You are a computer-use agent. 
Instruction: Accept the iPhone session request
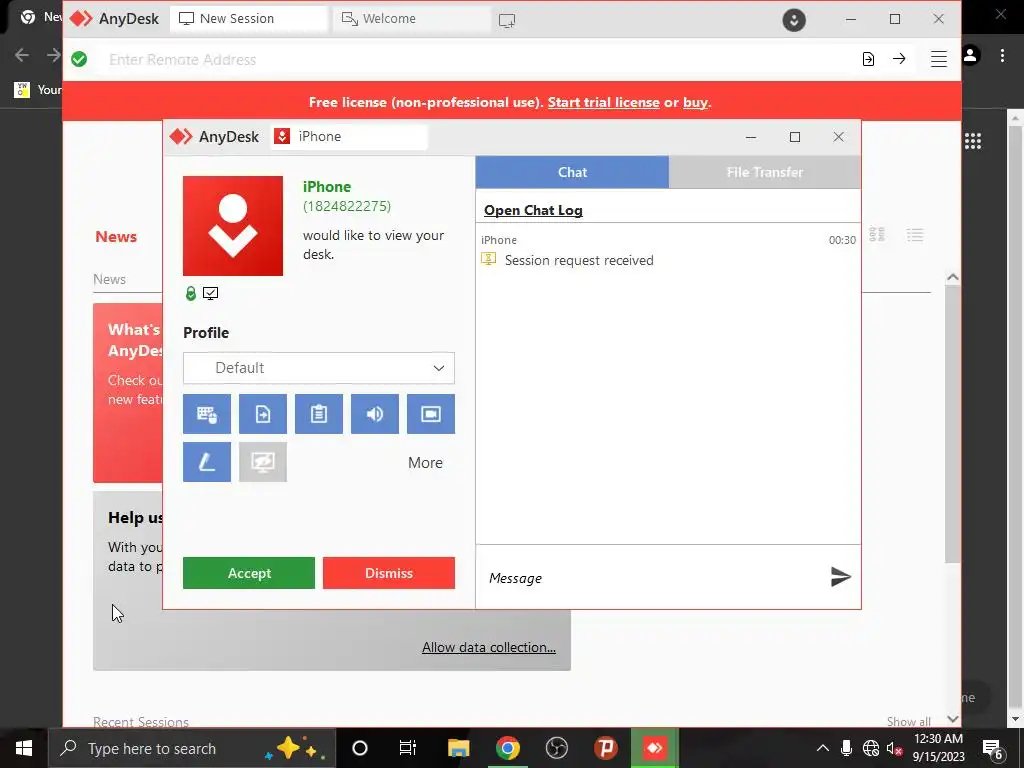(249, 573)
